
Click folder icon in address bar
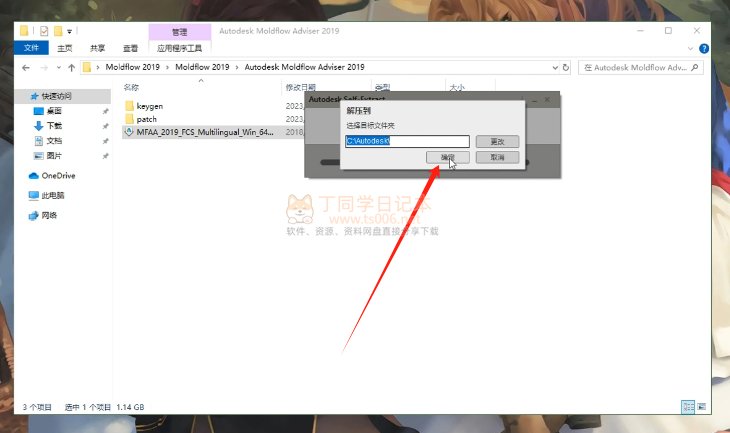(87, 68)
